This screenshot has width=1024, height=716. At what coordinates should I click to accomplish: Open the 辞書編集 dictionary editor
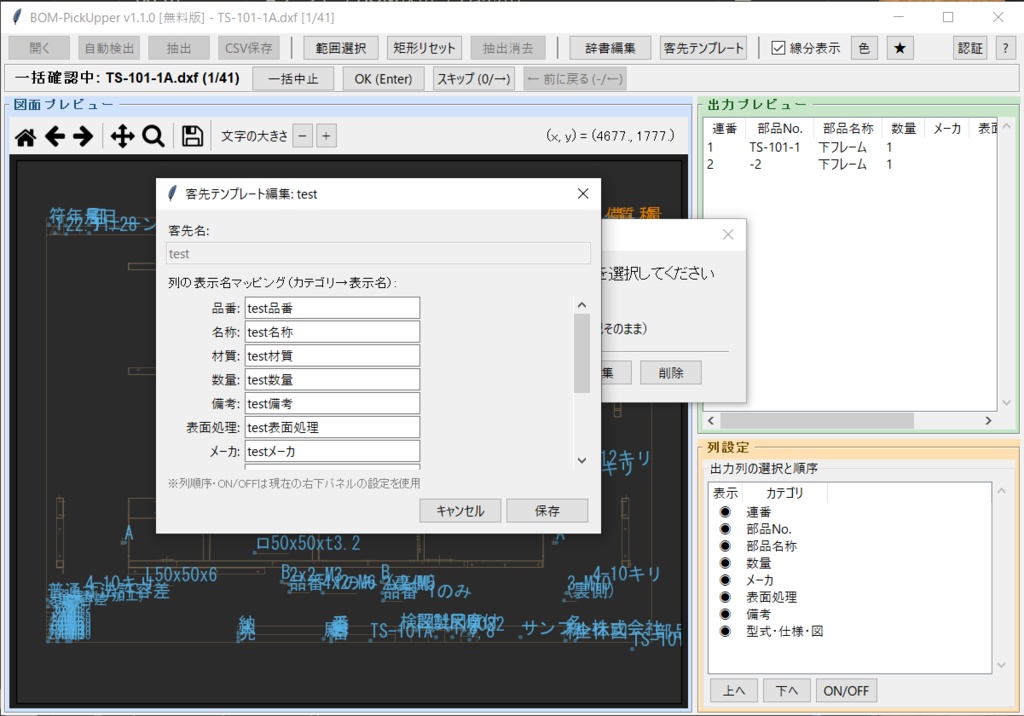610,48
